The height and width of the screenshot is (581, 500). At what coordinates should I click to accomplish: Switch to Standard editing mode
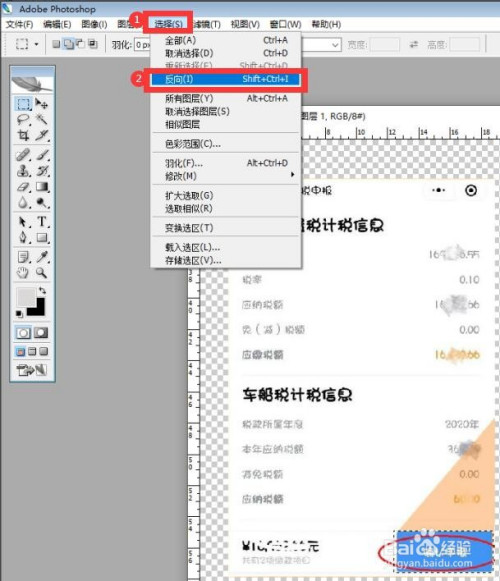point(23,333)
